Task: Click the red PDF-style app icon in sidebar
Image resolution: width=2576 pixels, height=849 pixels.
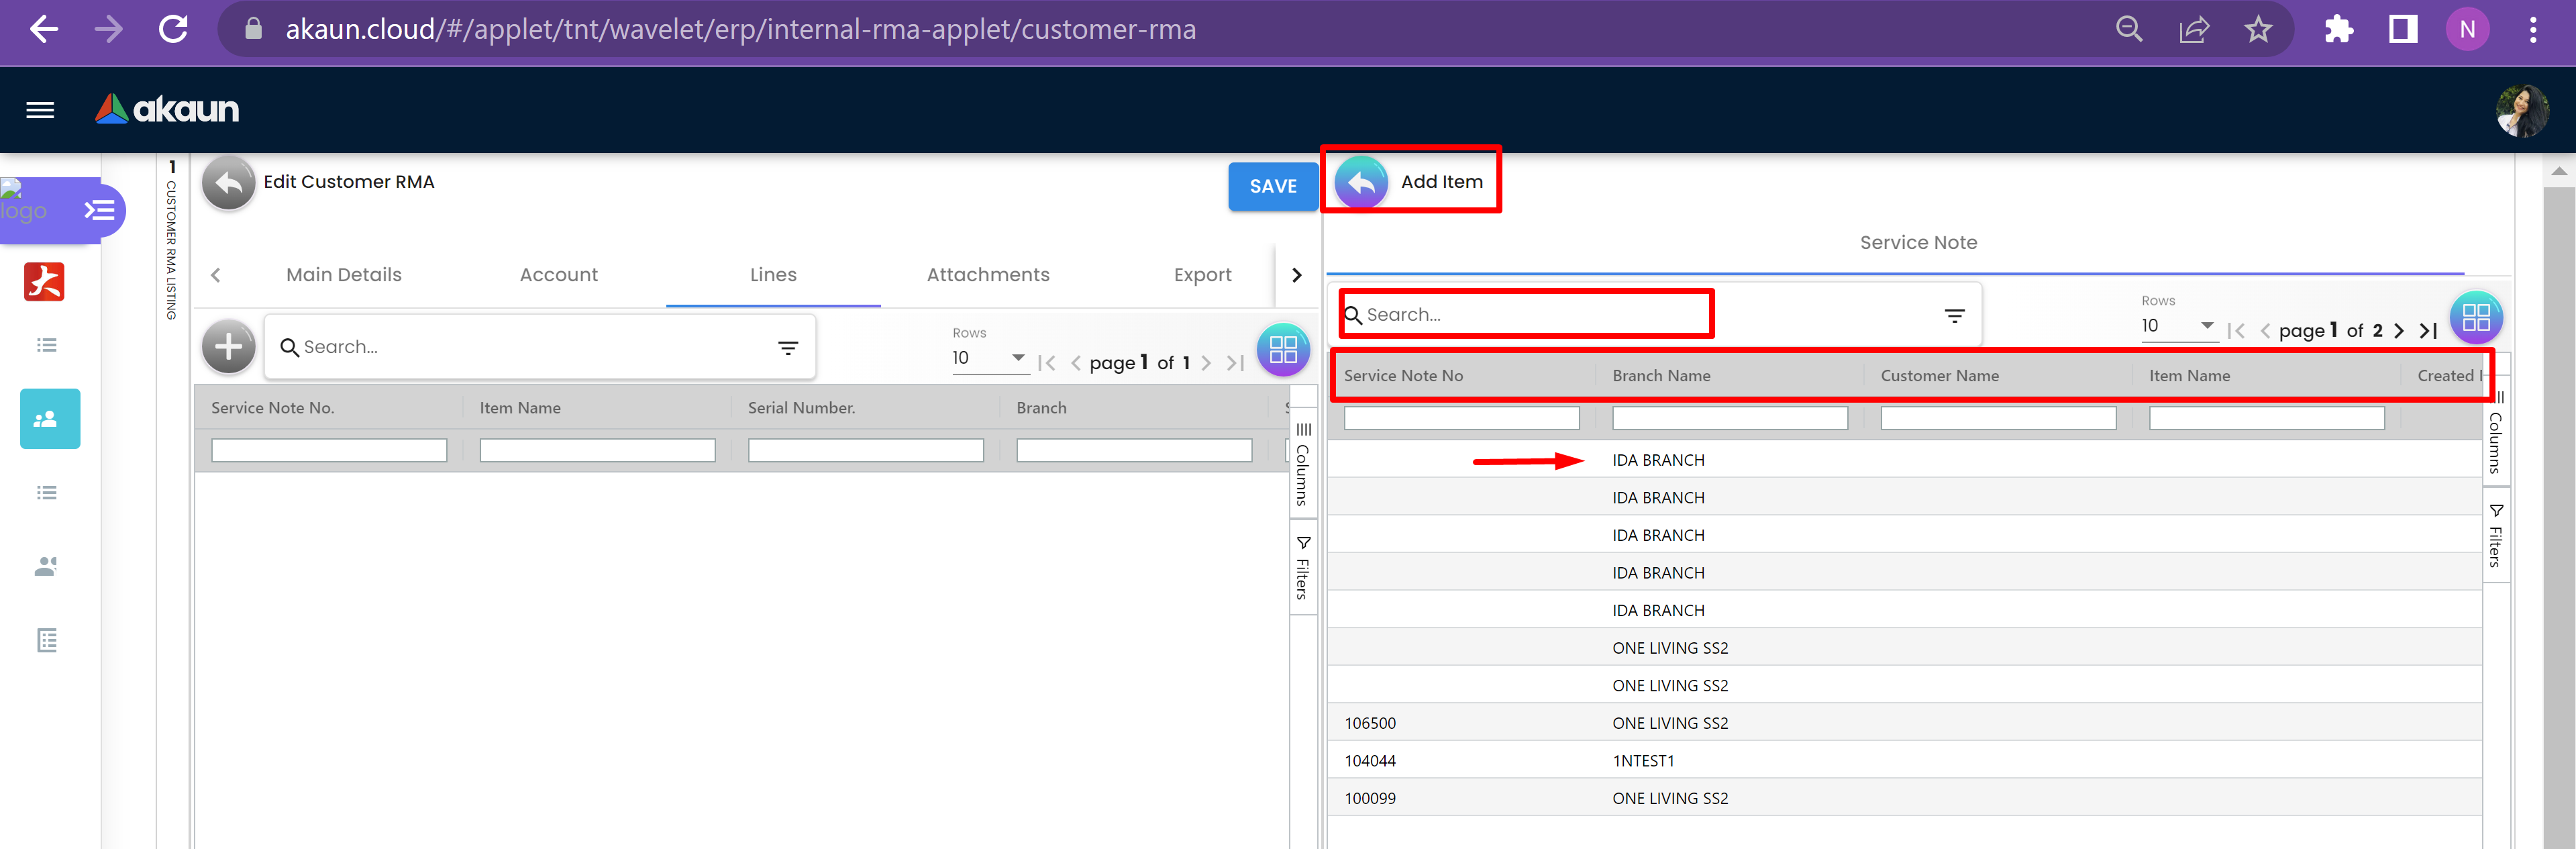Action: 44,282
